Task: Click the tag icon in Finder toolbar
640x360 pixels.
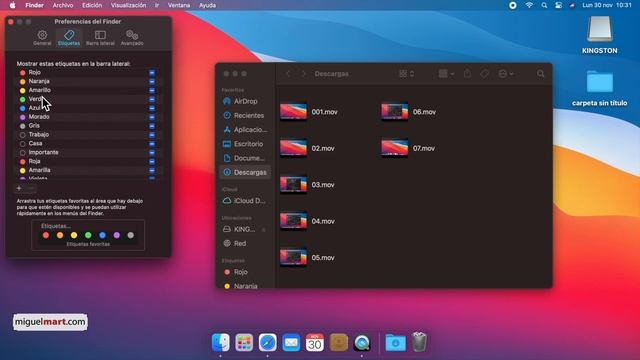Action: 484,74
